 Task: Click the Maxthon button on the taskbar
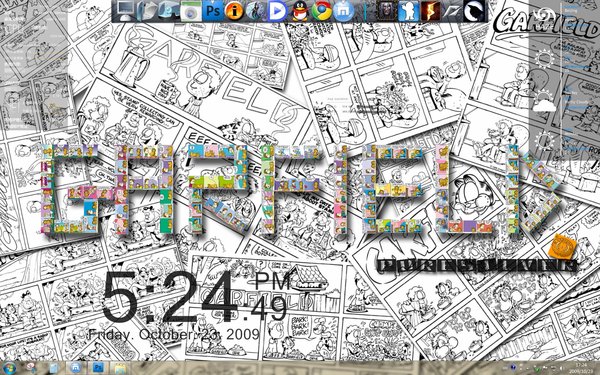(x=75, y=368)
